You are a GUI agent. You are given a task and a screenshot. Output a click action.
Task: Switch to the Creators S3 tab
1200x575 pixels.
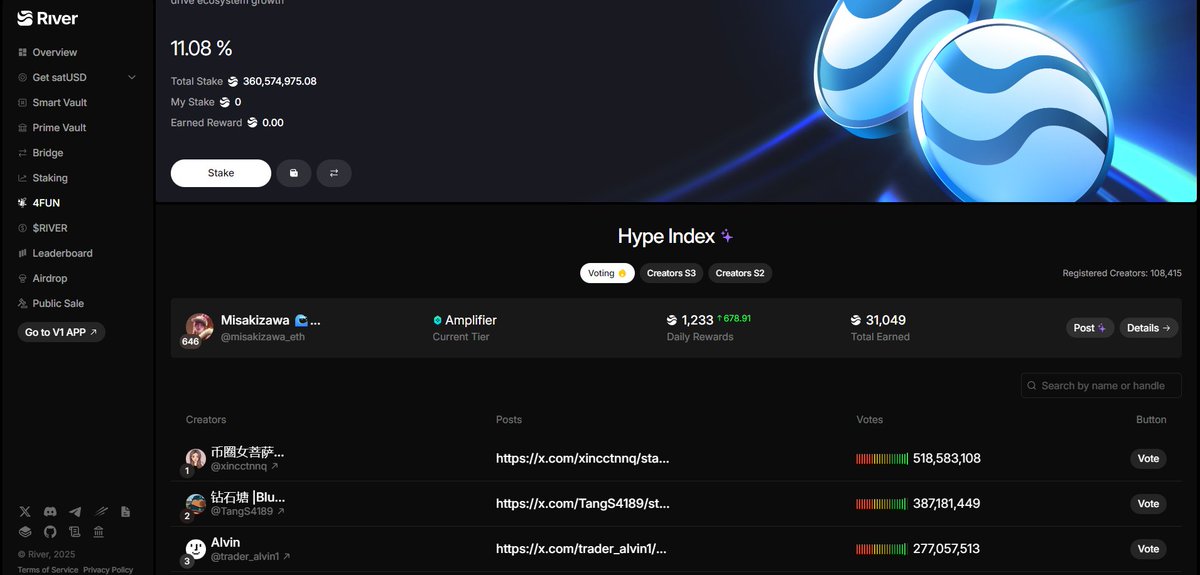pyautogui.click(x=671, y=273)
